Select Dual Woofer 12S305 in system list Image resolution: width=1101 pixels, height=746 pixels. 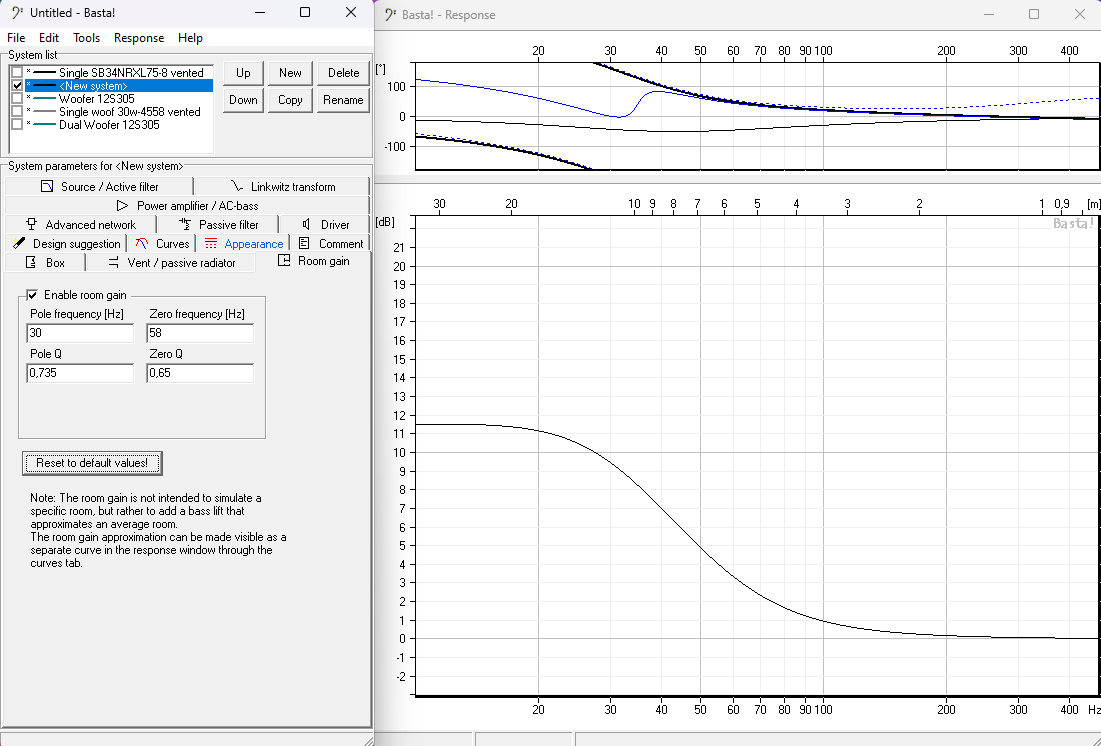(x=108, y=125)
